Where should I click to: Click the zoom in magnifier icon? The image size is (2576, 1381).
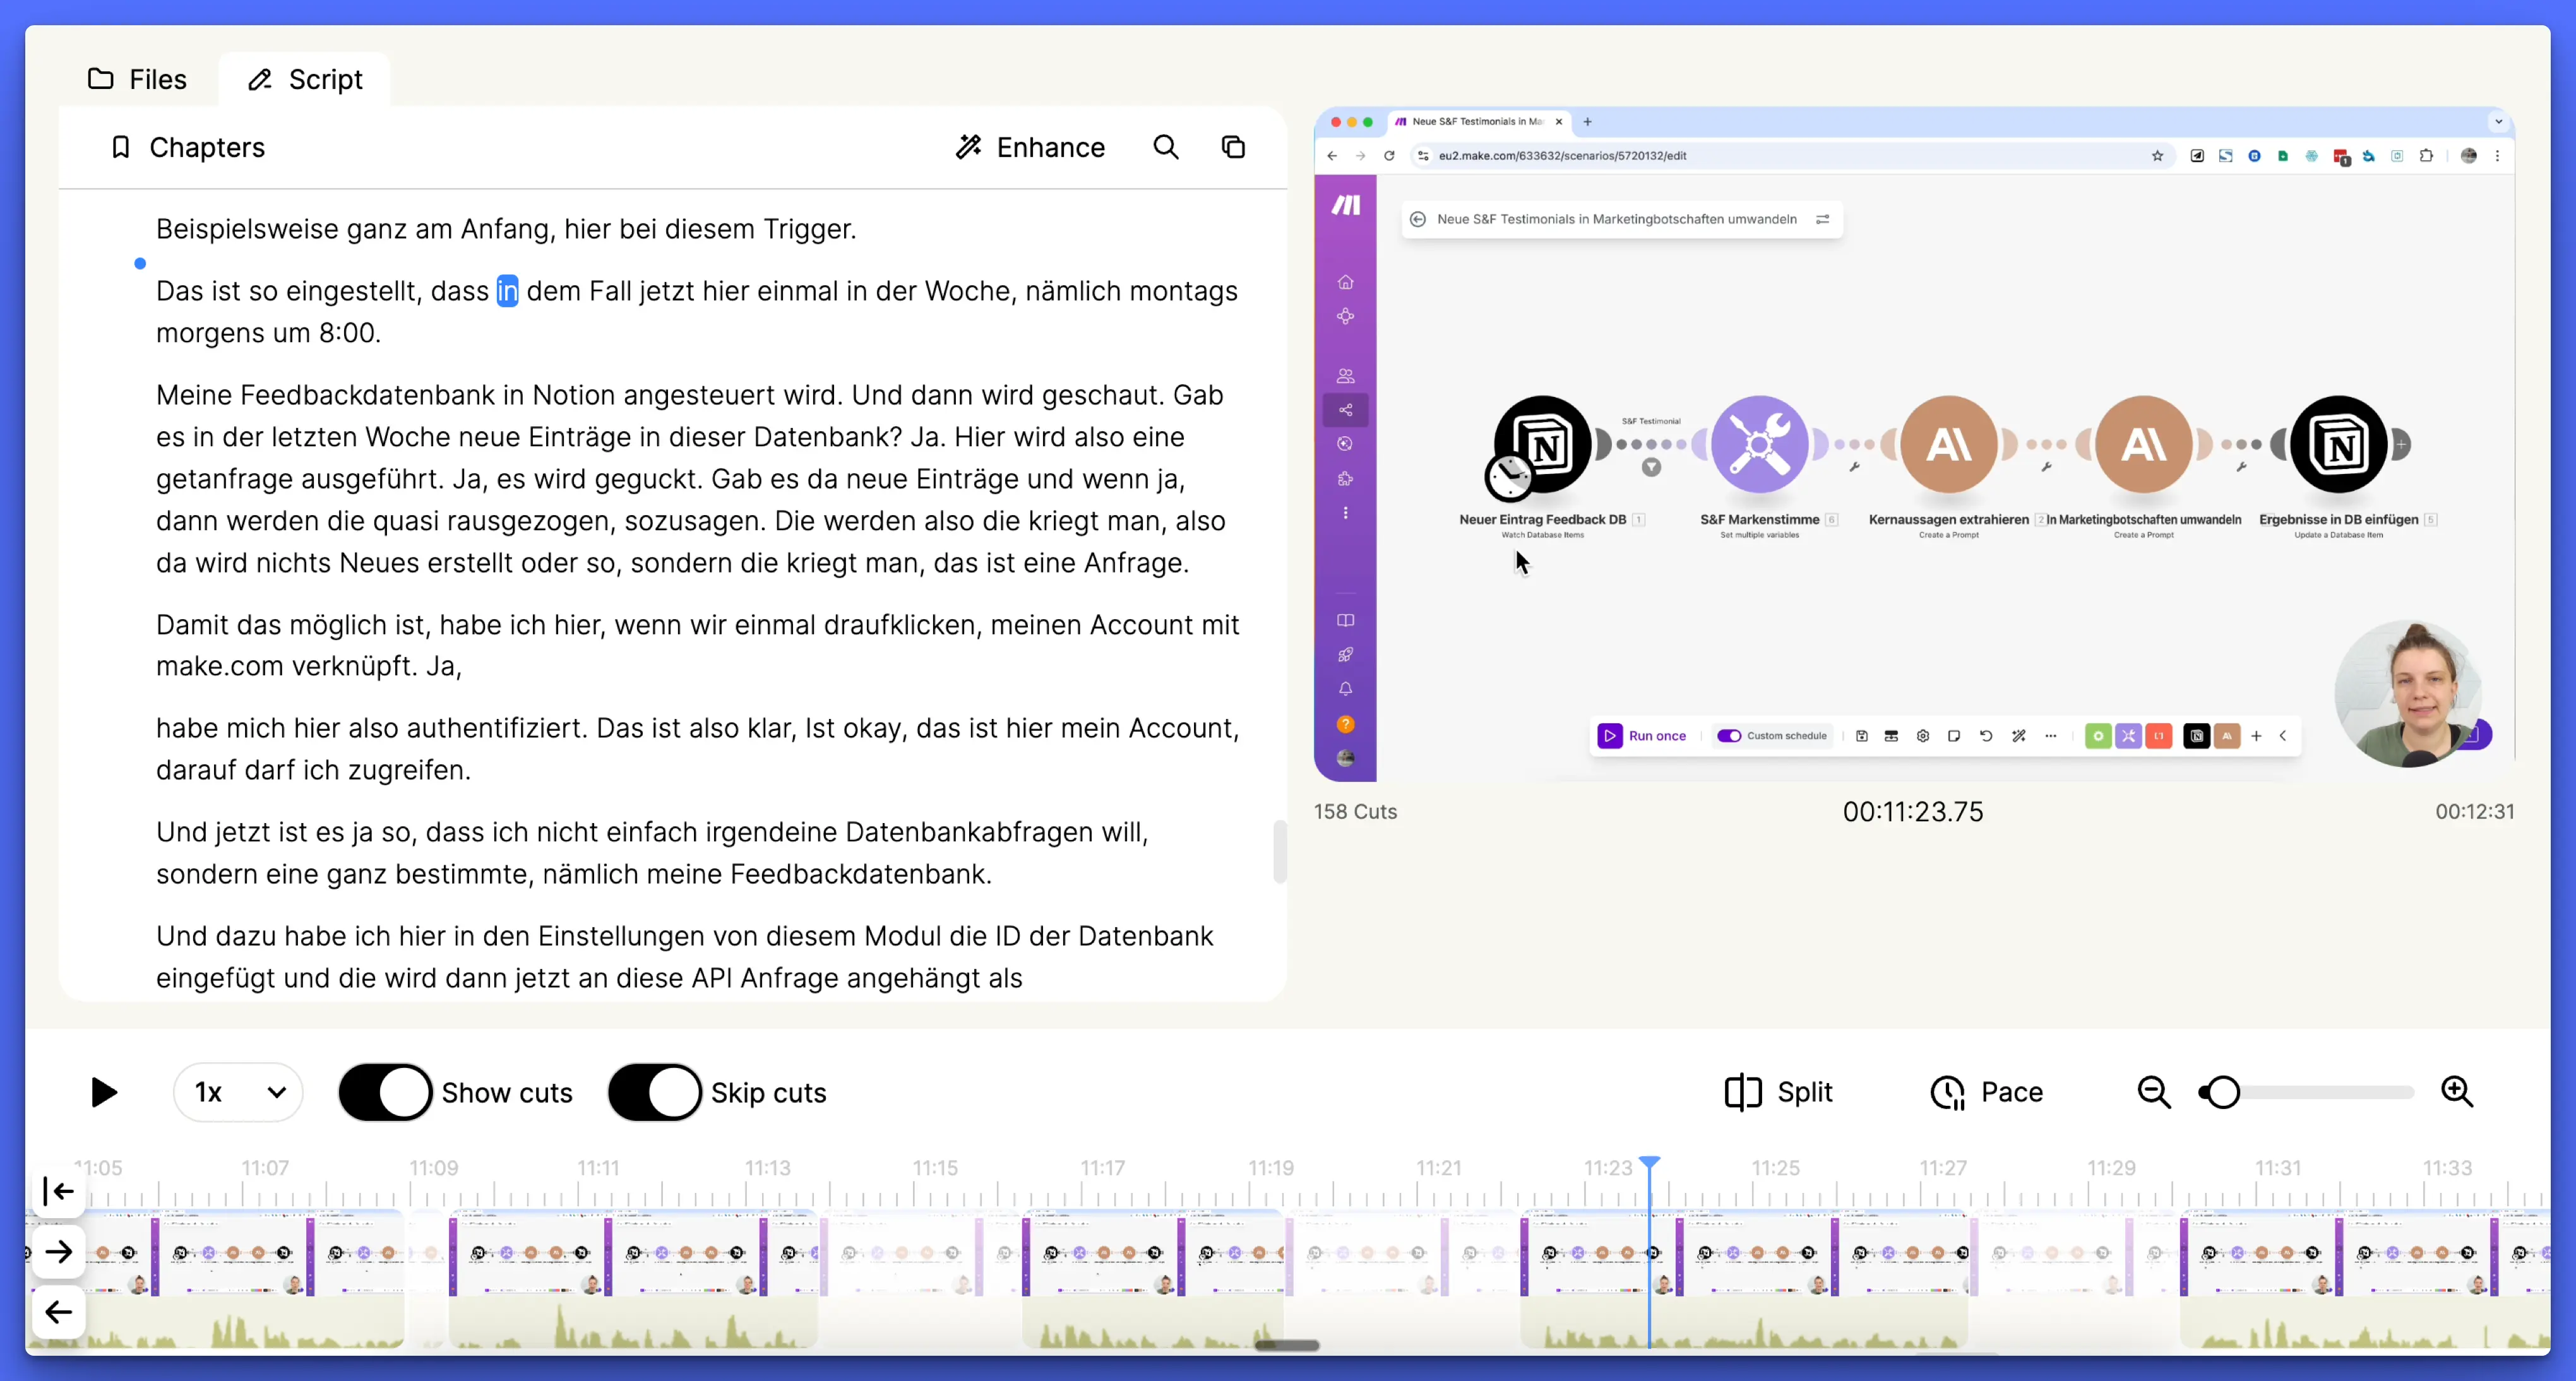tap(2457, 1092)
